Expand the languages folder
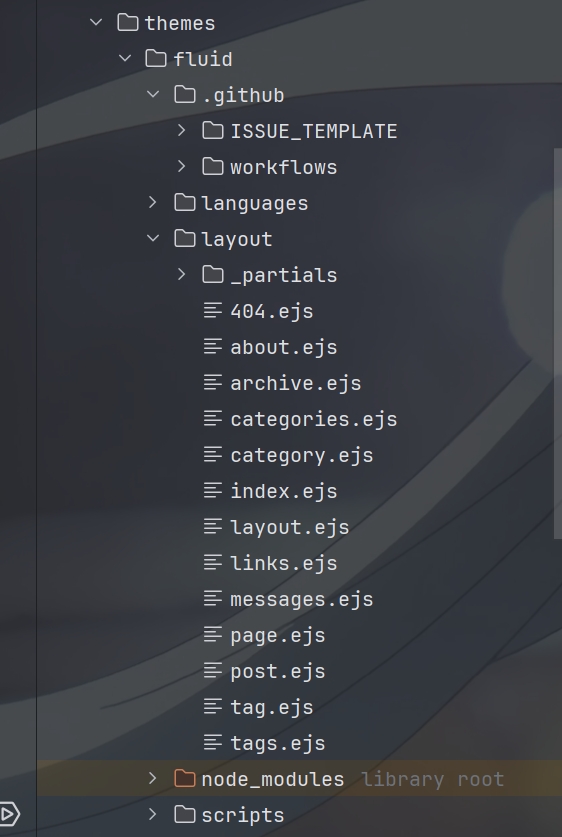The height and width of the screenshot is (837, 562). (153, 202)
